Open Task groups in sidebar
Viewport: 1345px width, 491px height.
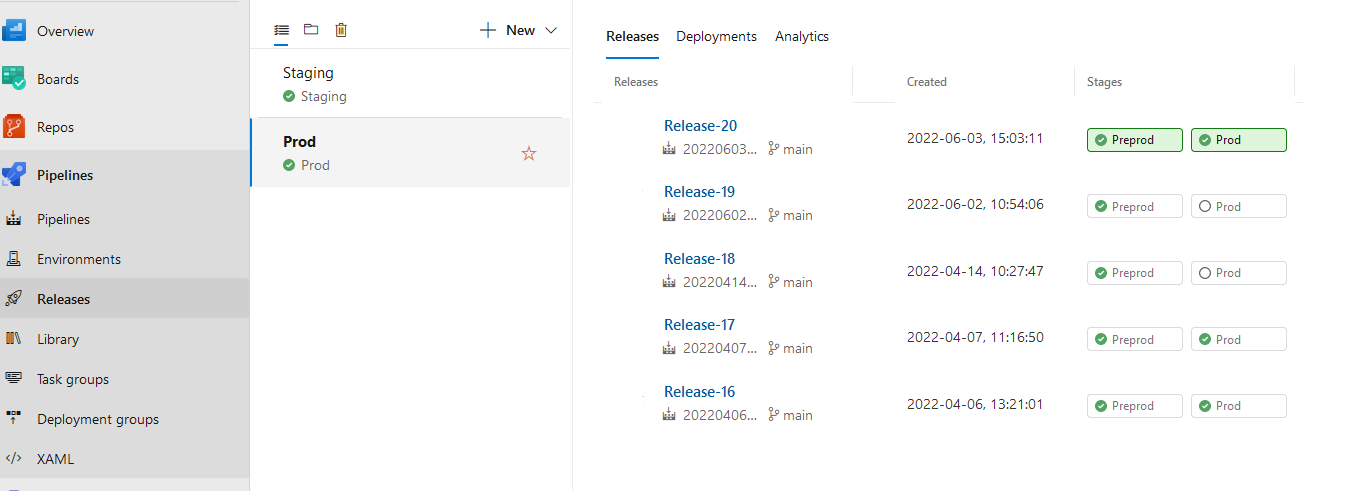[x=72, y=379]
